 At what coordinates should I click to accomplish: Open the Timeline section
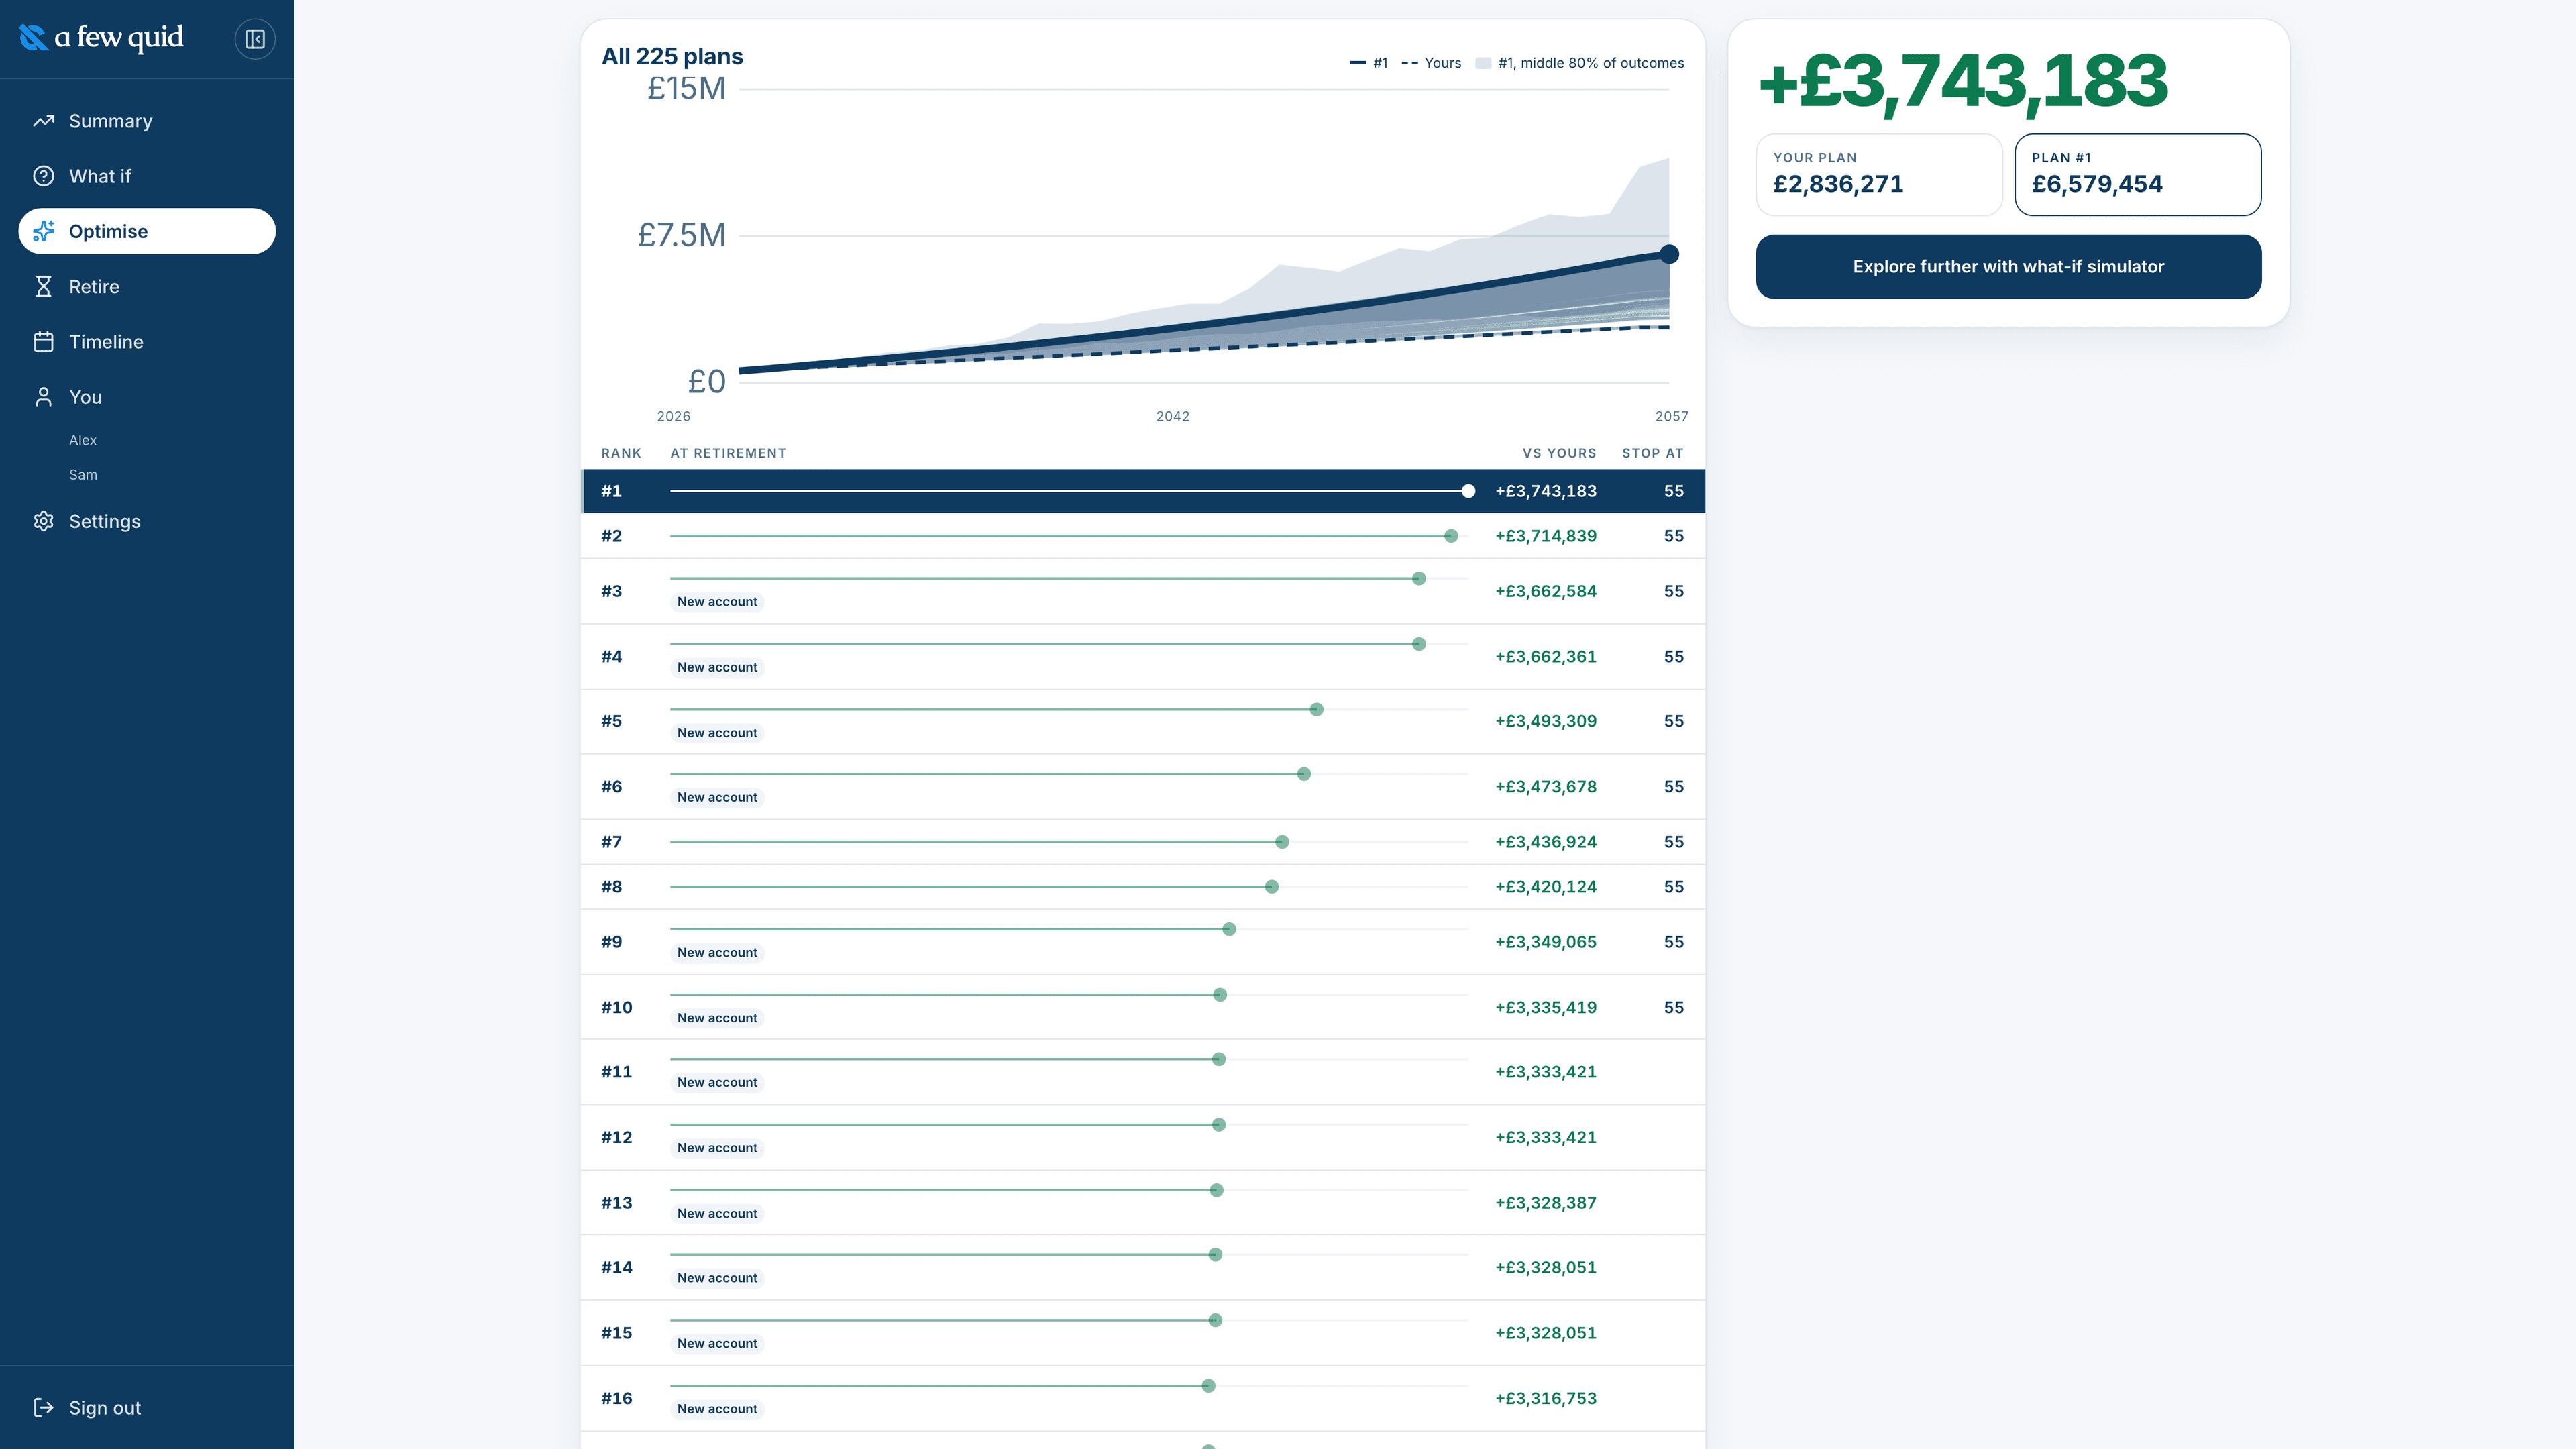[x=147, y=341]
